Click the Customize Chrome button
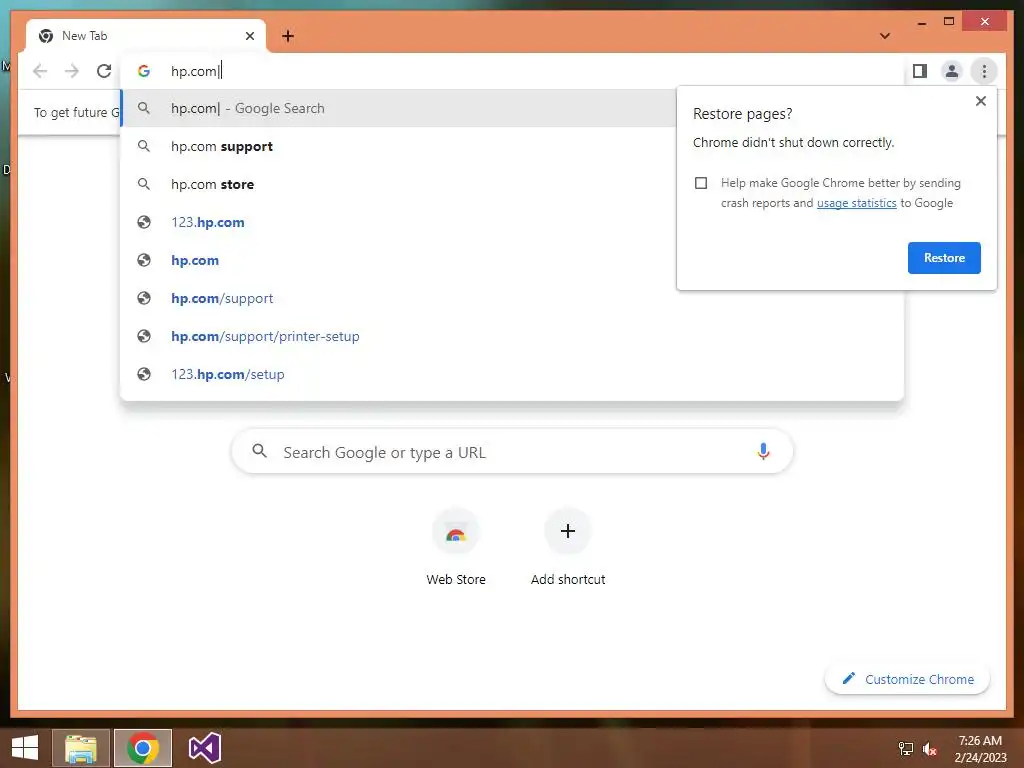The height and width of the screenshot is (768, 1024). click(907, 679)
